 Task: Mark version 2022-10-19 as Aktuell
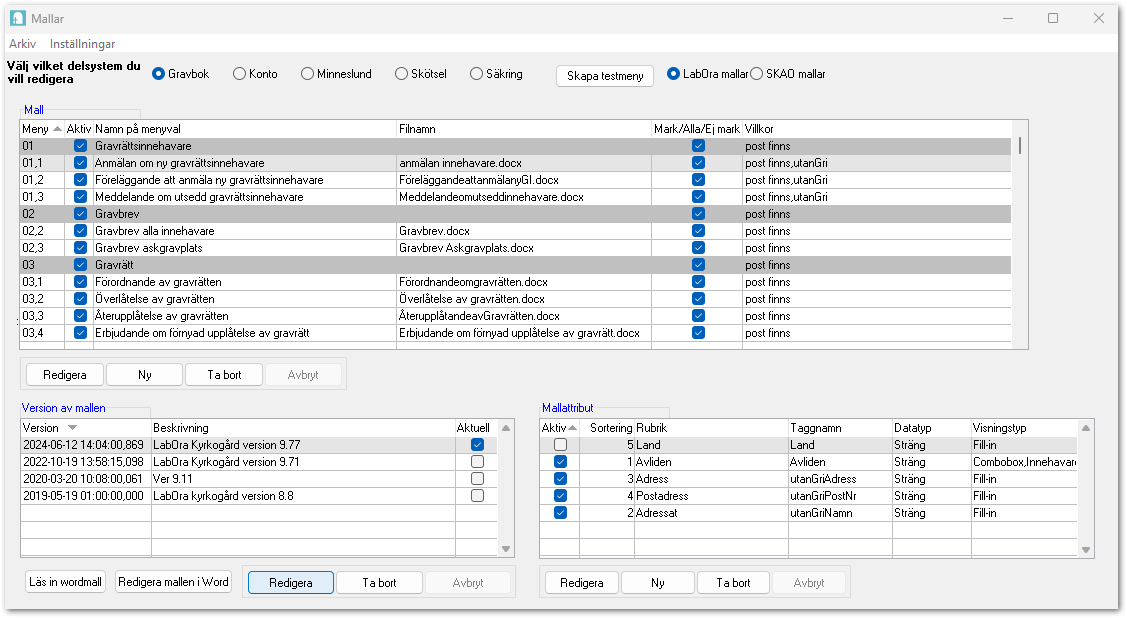(477, 462)
